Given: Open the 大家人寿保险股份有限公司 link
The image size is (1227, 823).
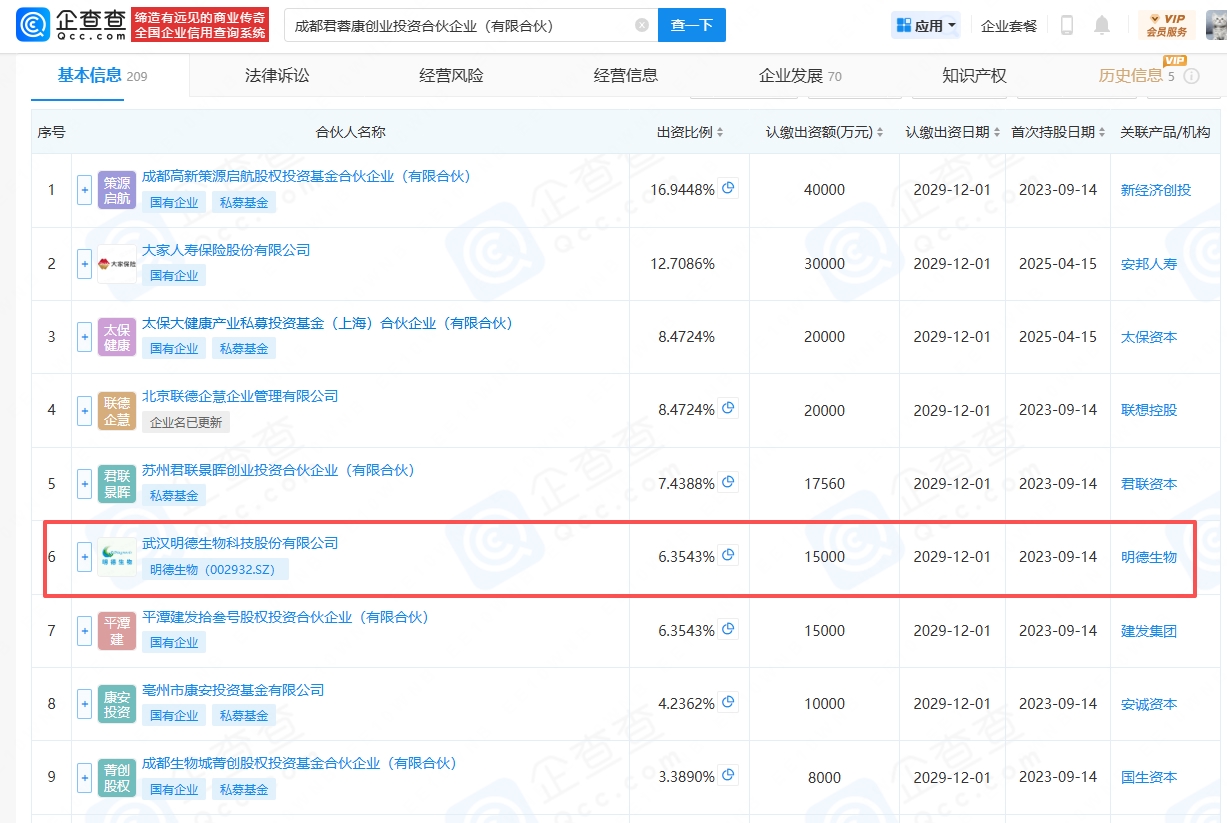Looking at the screenshot, I should pos(226,250).
